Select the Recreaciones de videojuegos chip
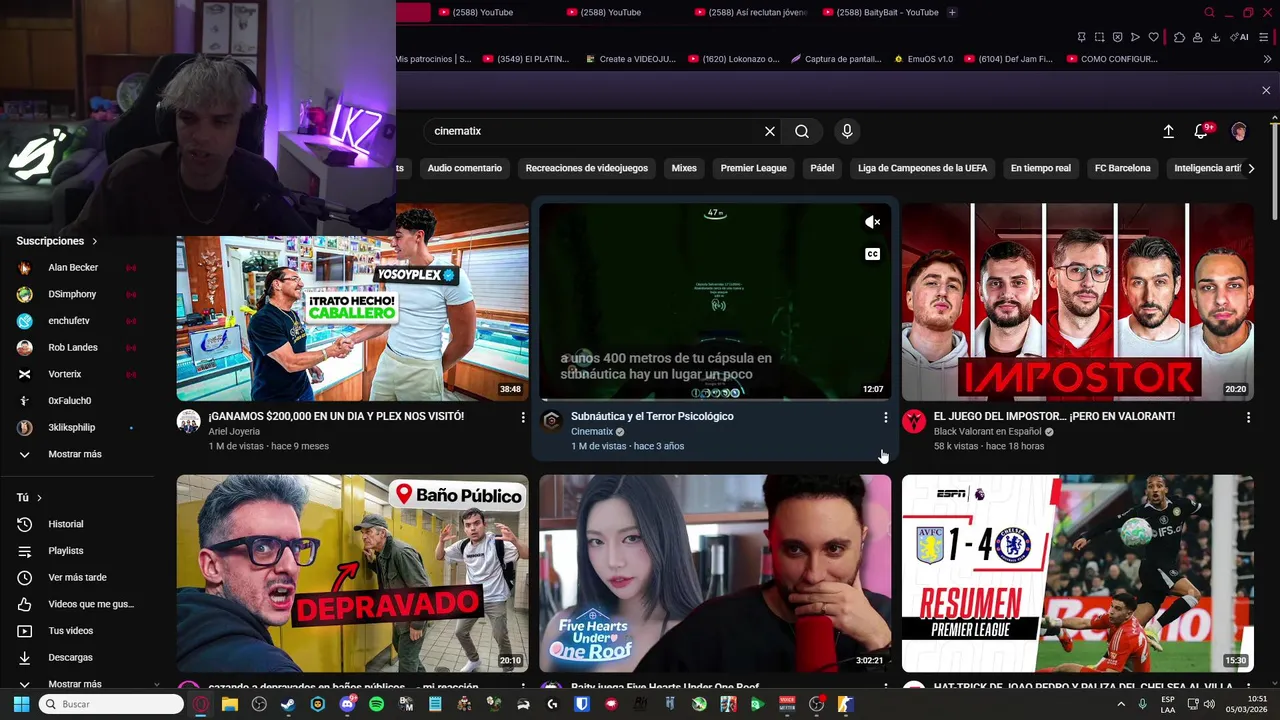The height and width of the screenshot is (720, 1280). click(x=587, y=168)
